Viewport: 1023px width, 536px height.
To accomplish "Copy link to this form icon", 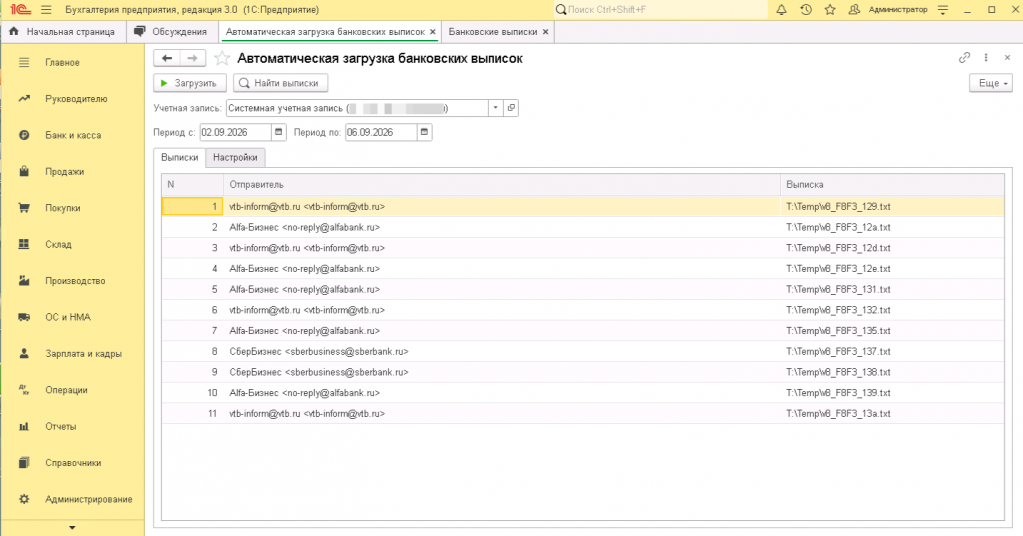I will coord(964,57).
